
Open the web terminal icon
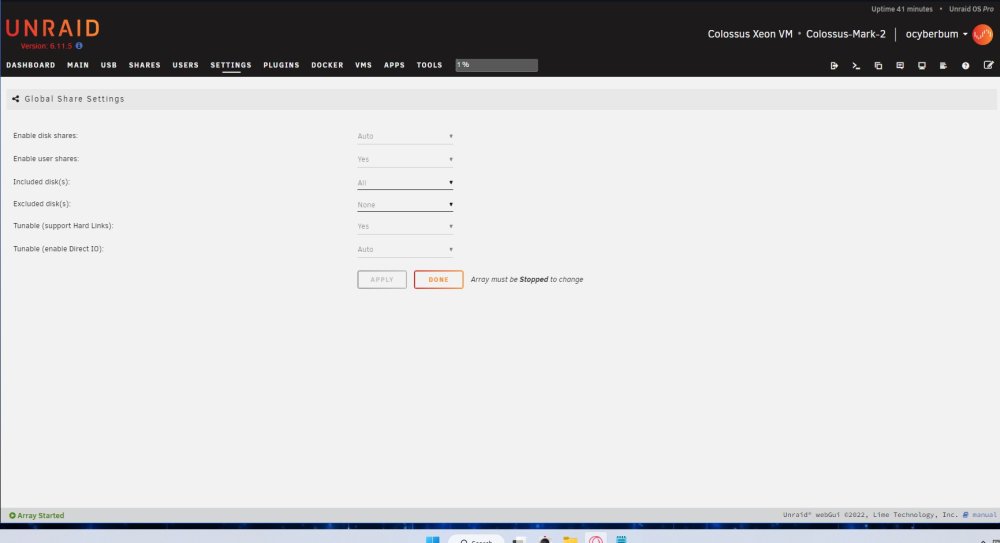(856, 66)
